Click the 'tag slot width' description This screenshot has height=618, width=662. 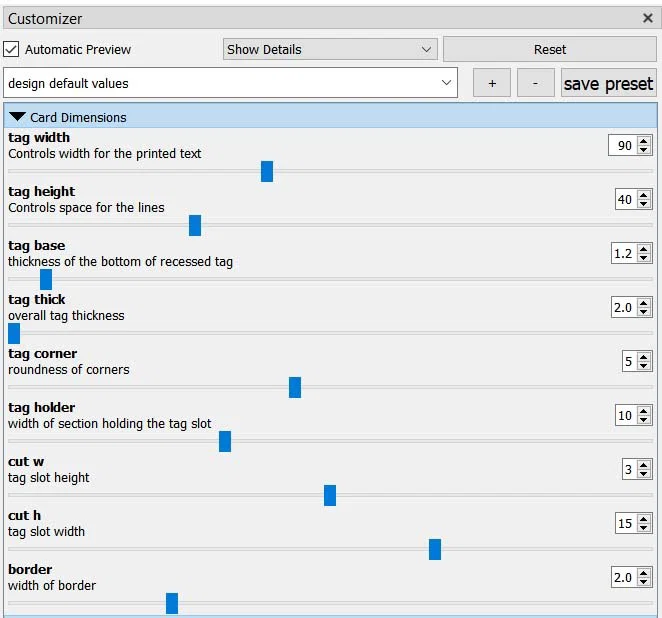(46, 532)
